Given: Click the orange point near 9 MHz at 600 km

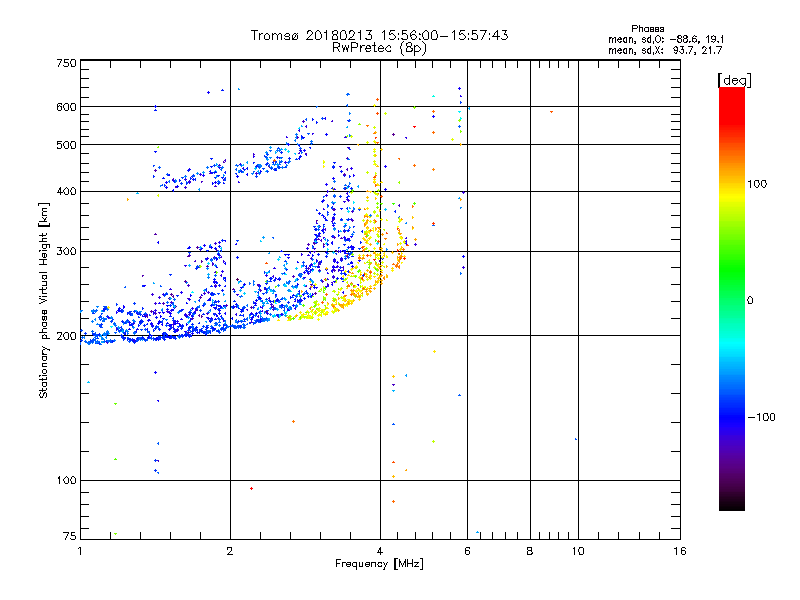Looking at the screenshot, I should click(x=552, y=112).
